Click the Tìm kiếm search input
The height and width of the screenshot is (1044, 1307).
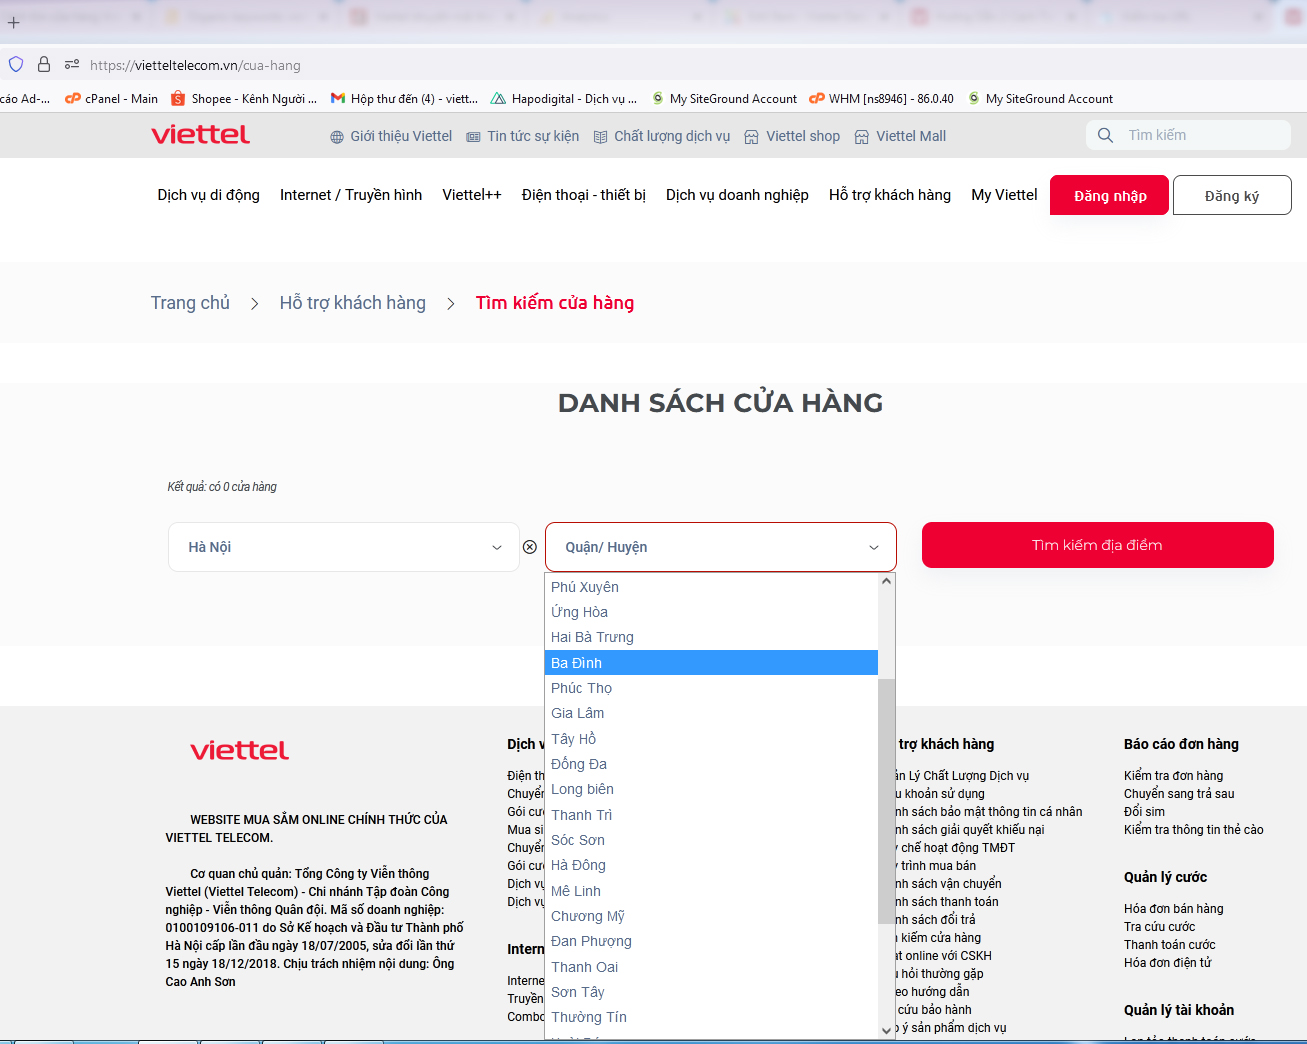[1188, 135]
